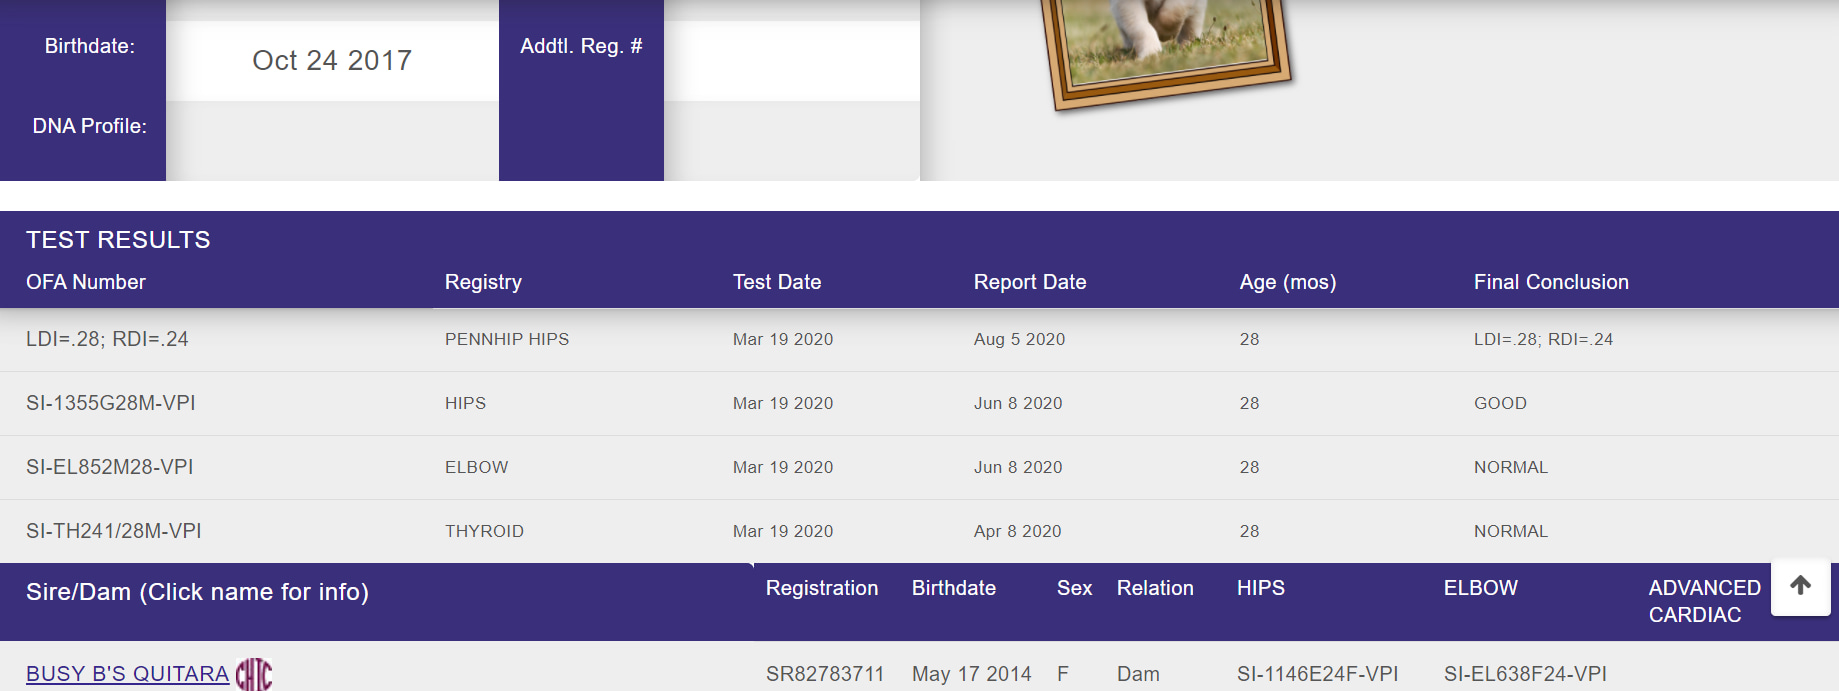This screenshot has height=691, width=1839.
Task: Select the SI-1355G28M-VPI hips number
Action: pos(111,403)
